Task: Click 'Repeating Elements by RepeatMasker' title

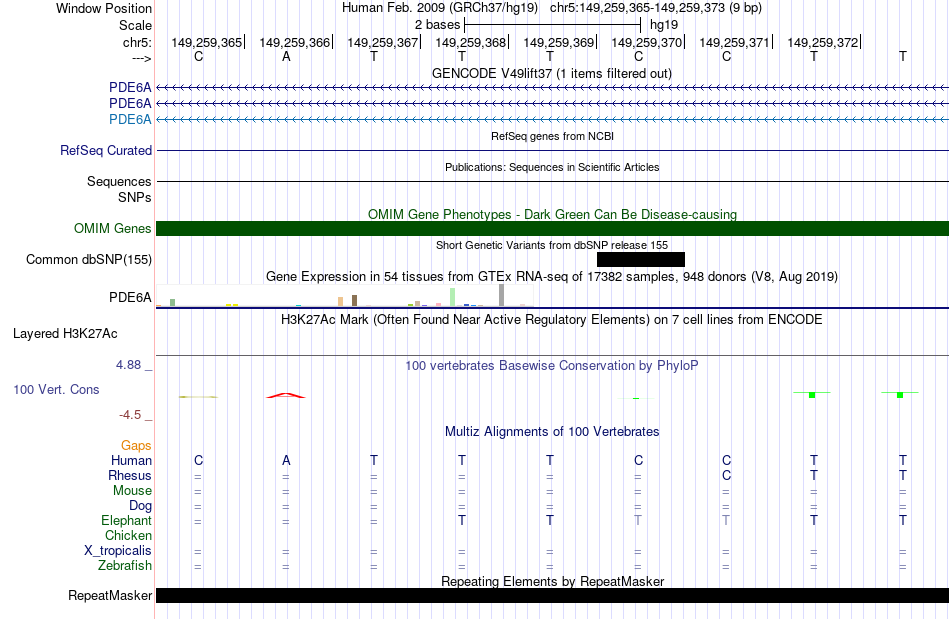Action: tap(552, 581)
